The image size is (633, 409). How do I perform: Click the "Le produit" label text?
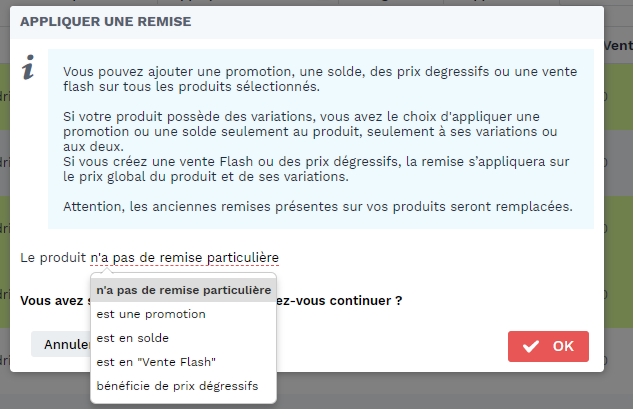click(53, 258)
